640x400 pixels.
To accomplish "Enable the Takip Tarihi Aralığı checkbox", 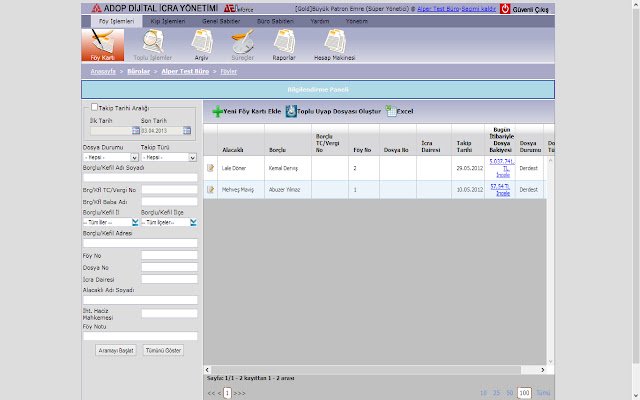I will (94, 107).
